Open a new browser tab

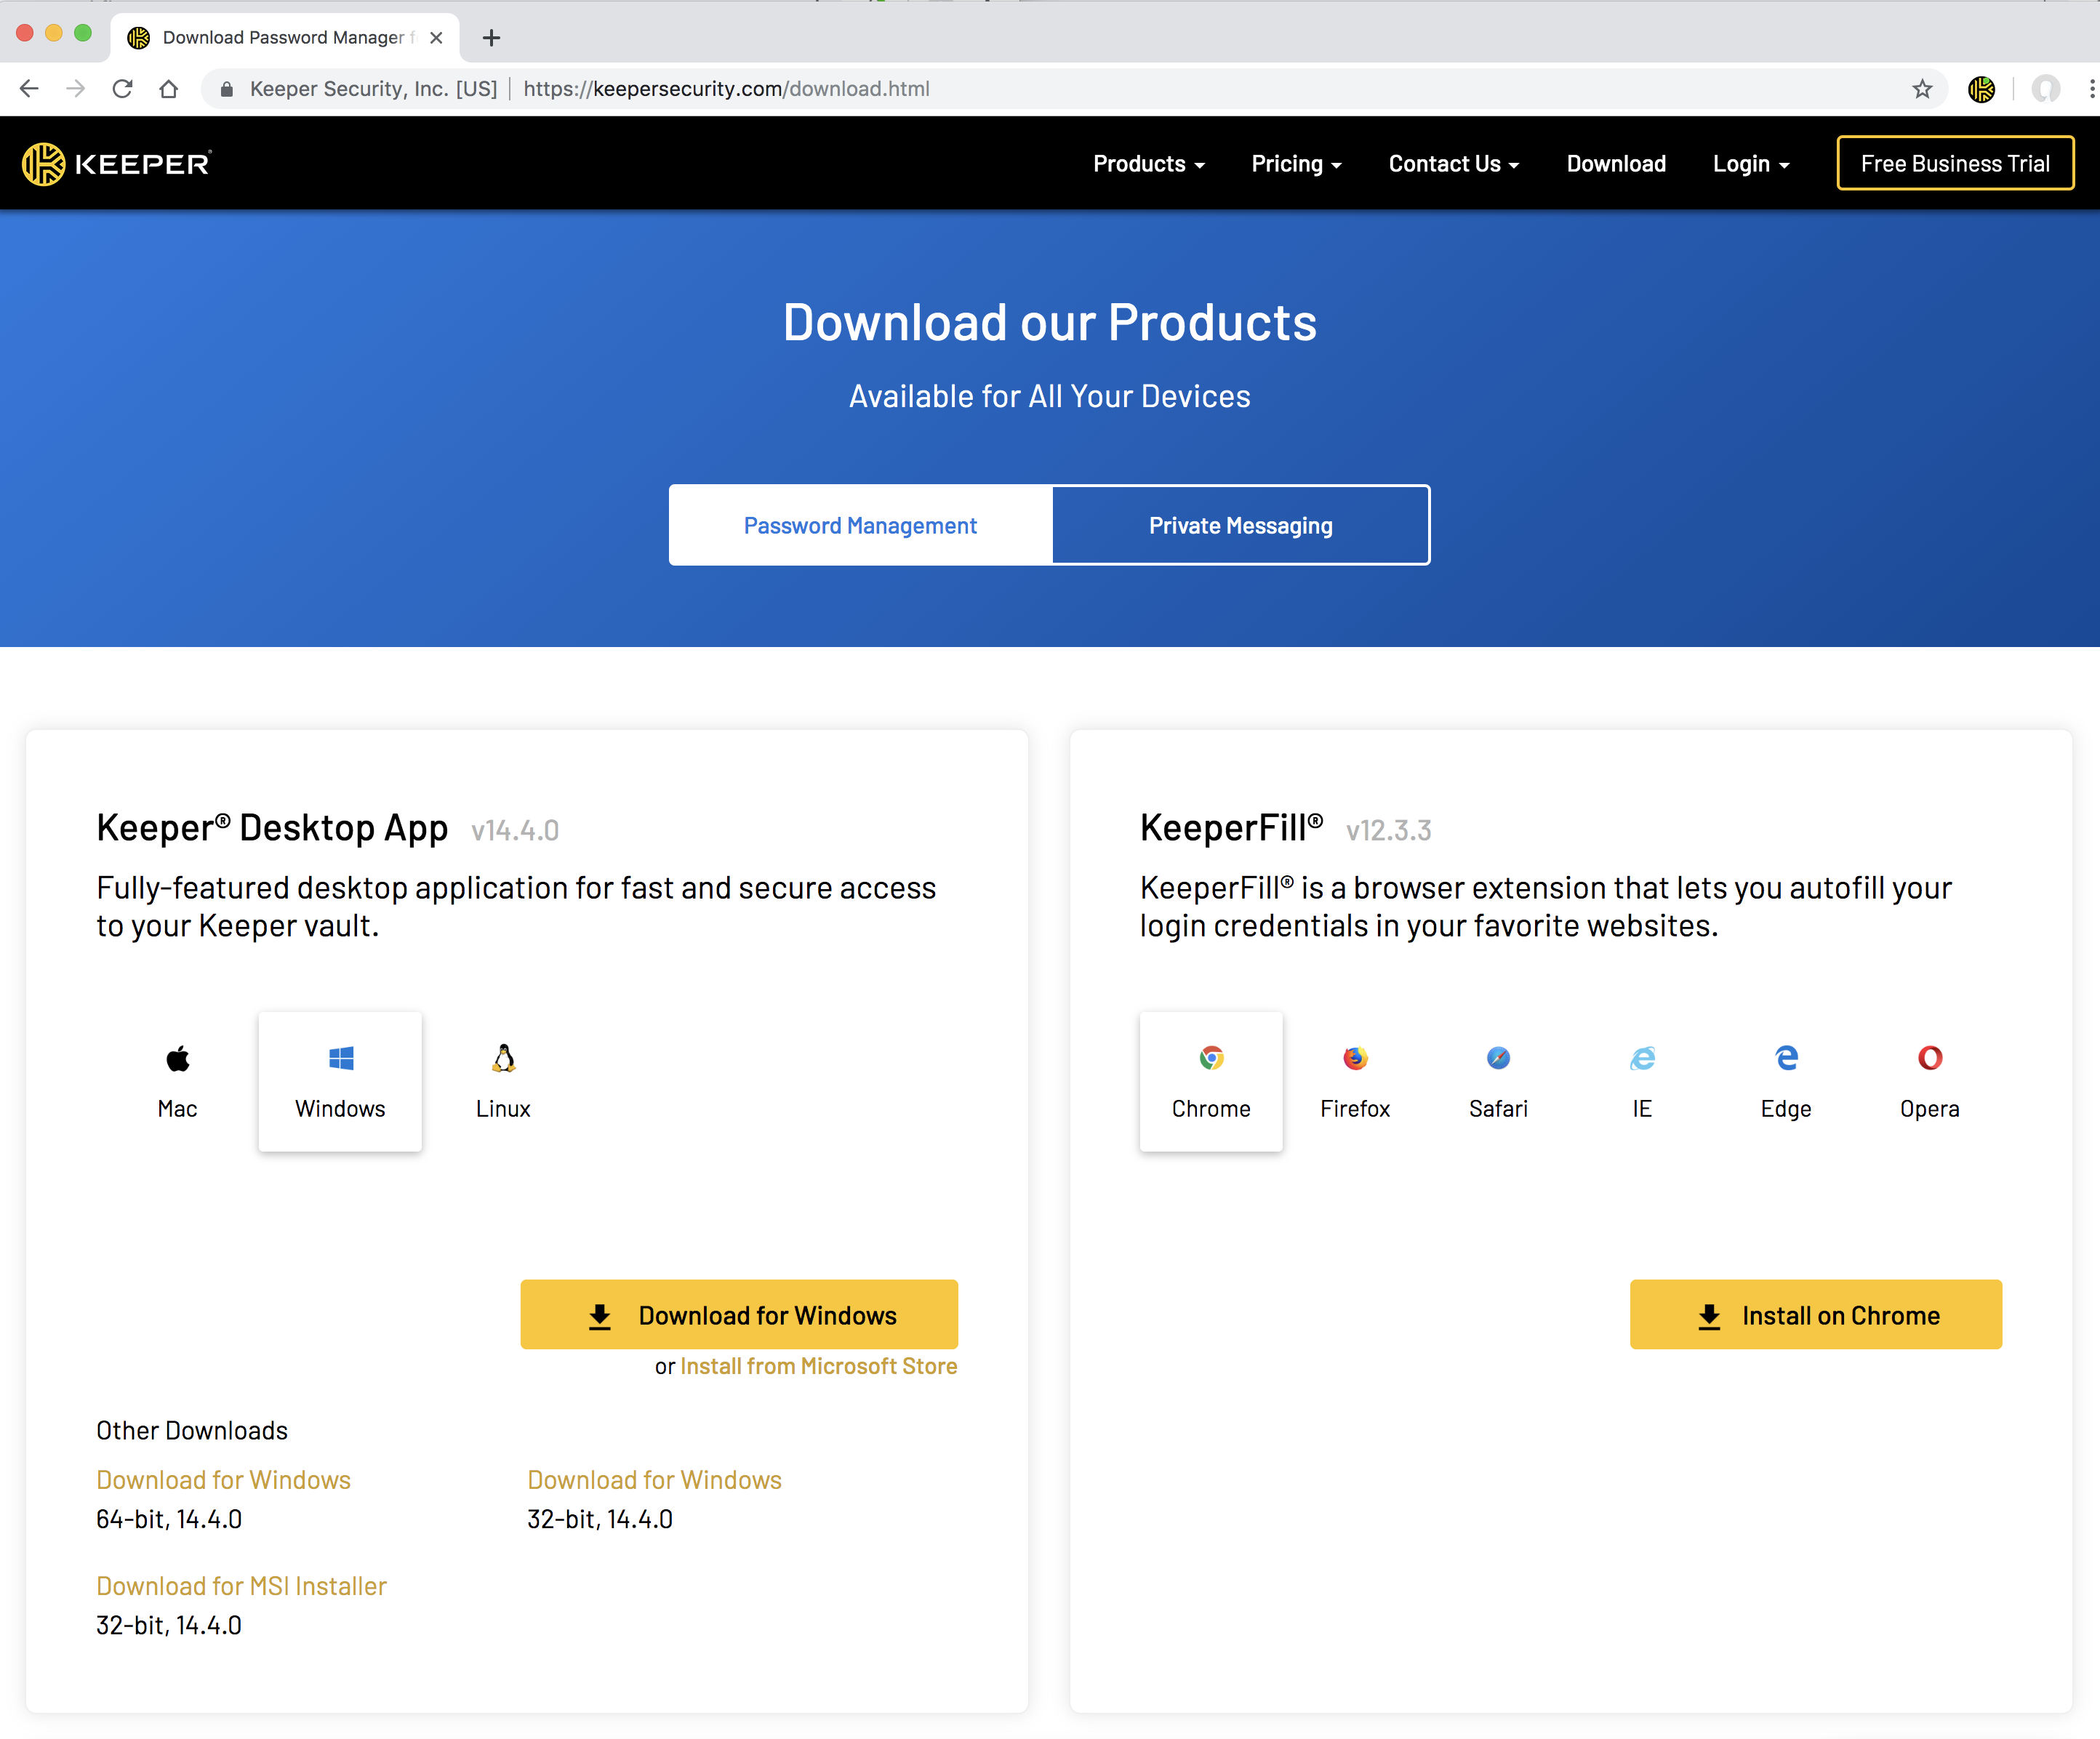tap(491, 38)
